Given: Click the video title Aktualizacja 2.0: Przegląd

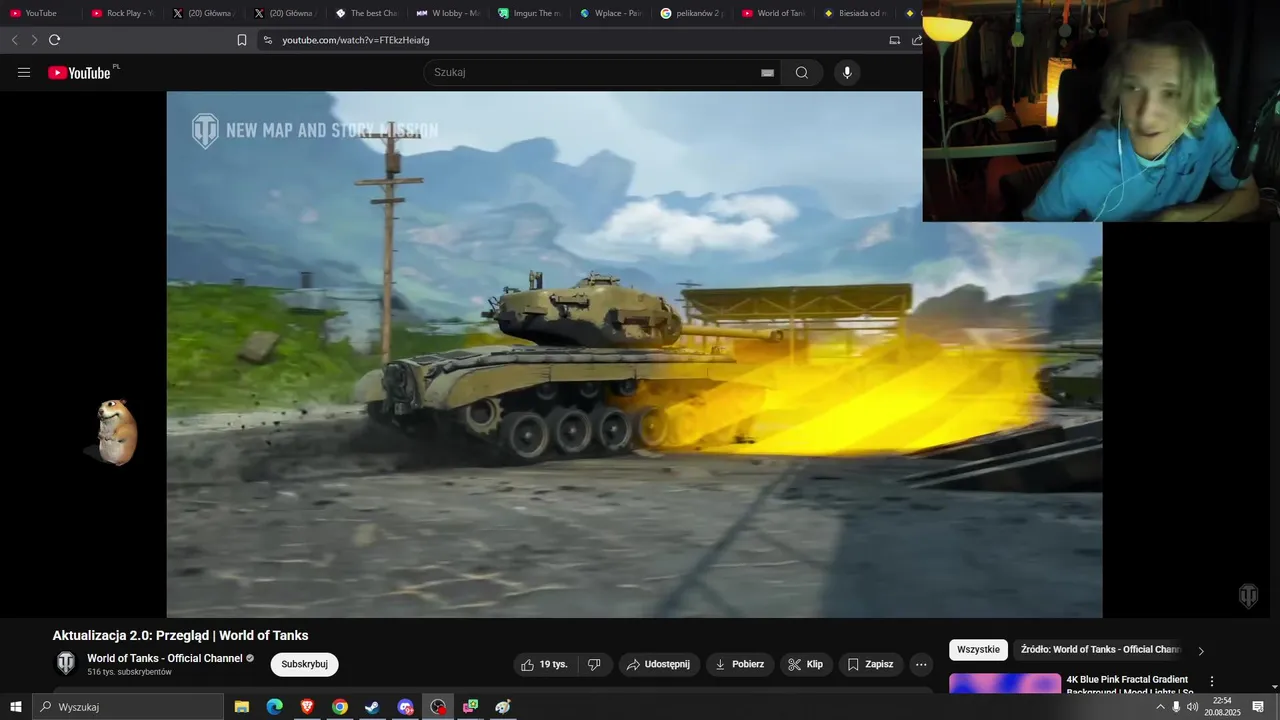Looking at the screenshot, I should 180,635.
